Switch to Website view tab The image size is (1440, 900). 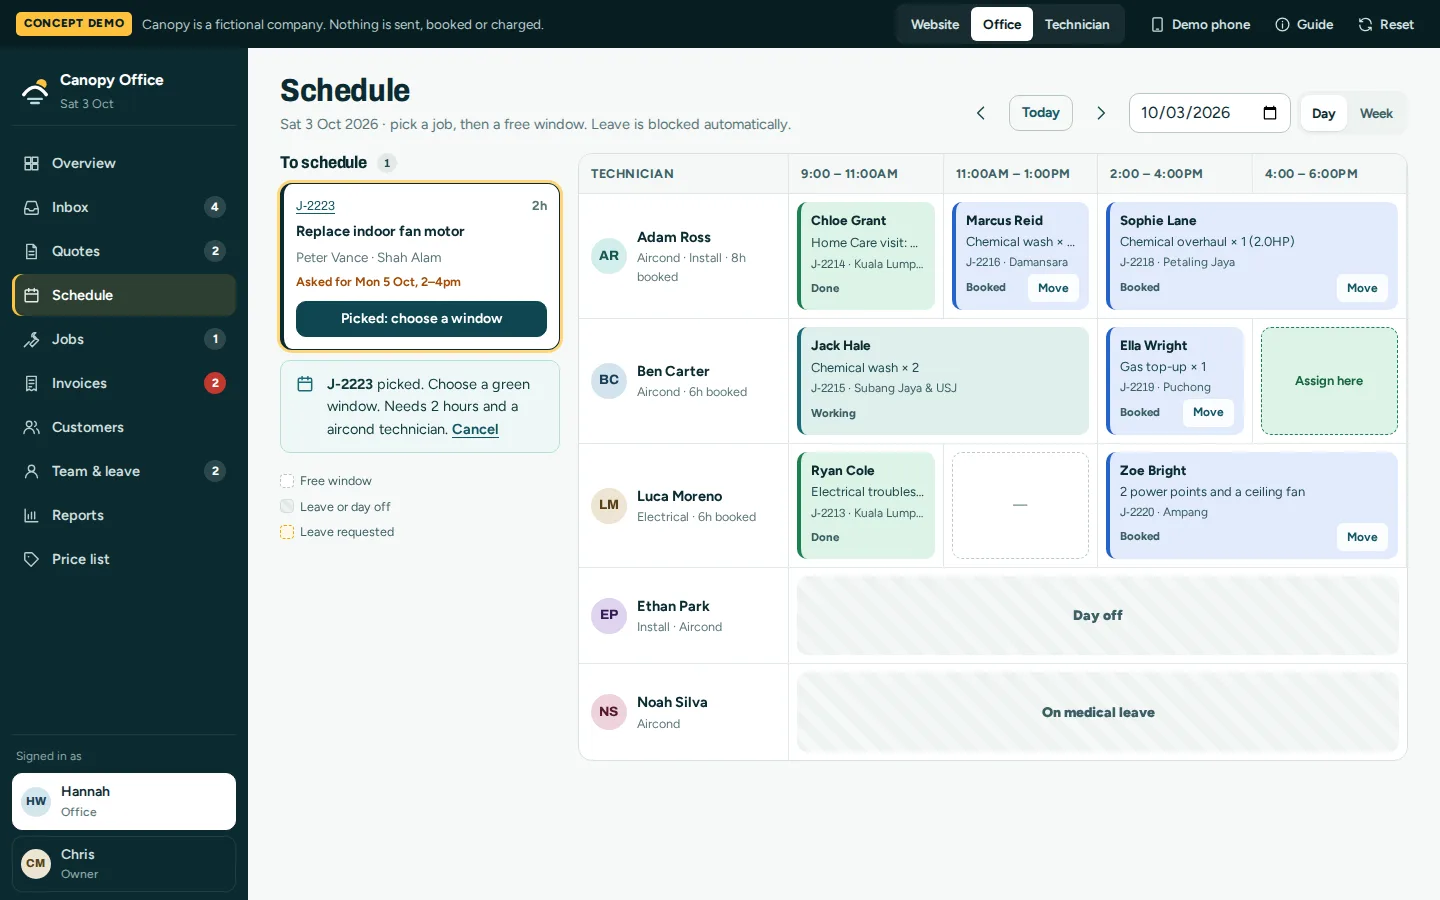(x=935, y=24)
